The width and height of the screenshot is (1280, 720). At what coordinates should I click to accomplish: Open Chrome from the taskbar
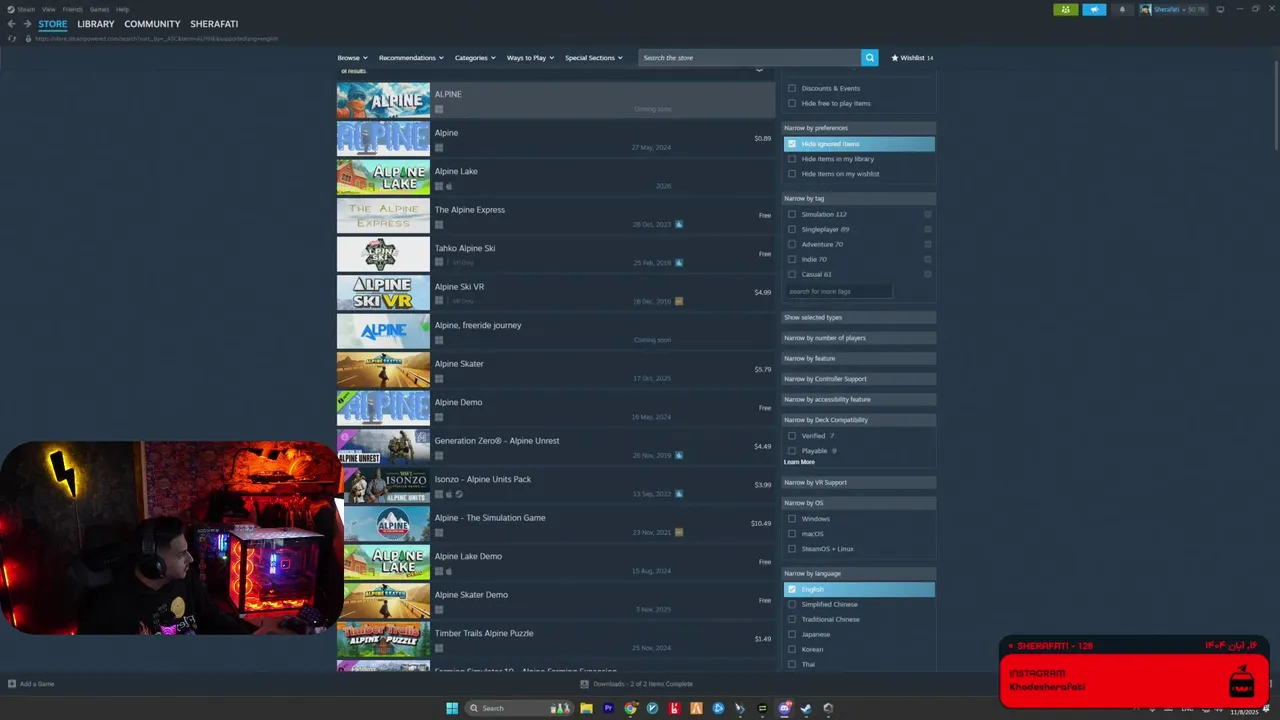[x=631, y=708]
